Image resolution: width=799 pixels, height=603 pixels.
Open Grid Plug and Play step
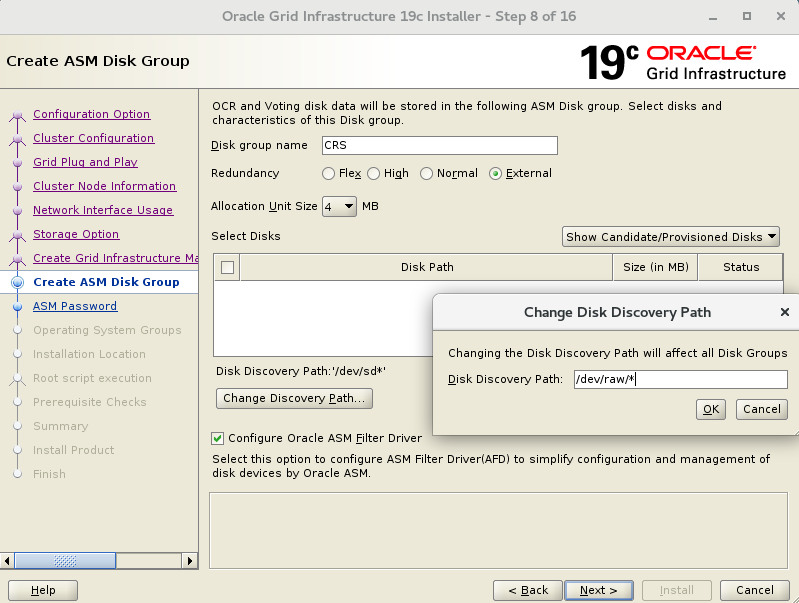tap(85, 162)
